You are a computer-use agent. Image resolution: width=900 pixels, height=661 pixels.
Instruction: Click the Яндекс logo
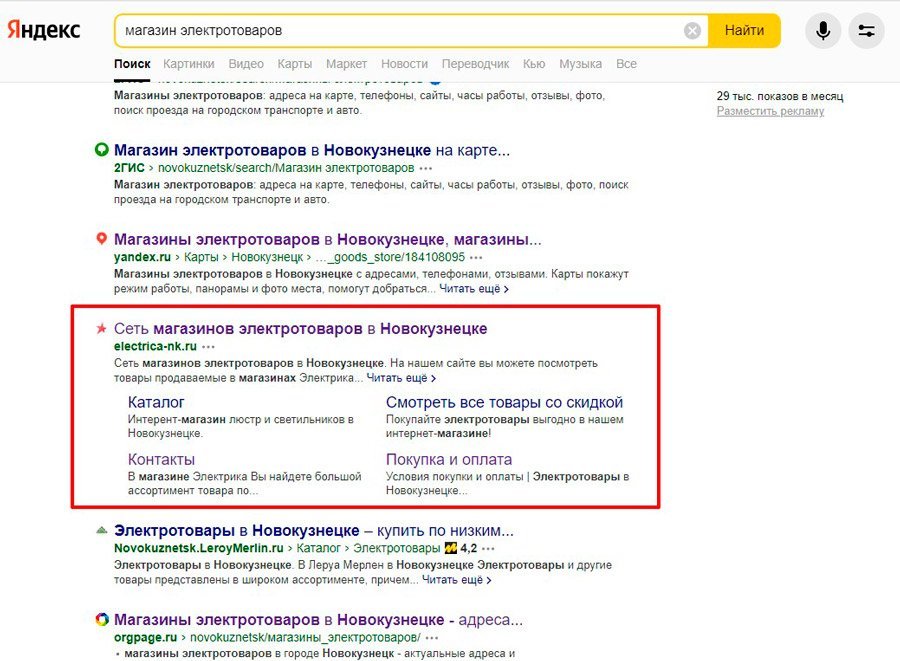click(44, 30)
